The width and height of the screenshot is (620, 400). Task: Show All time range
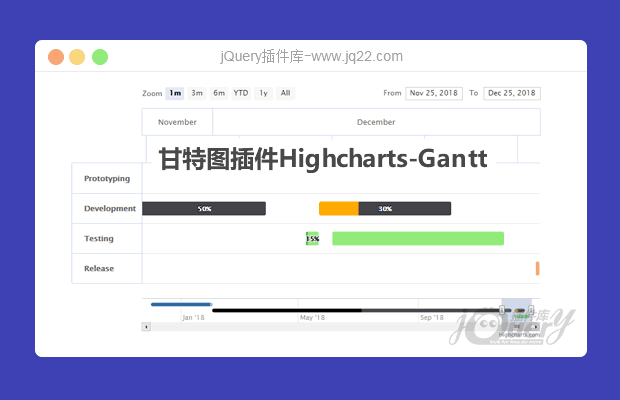click(285, 93)
